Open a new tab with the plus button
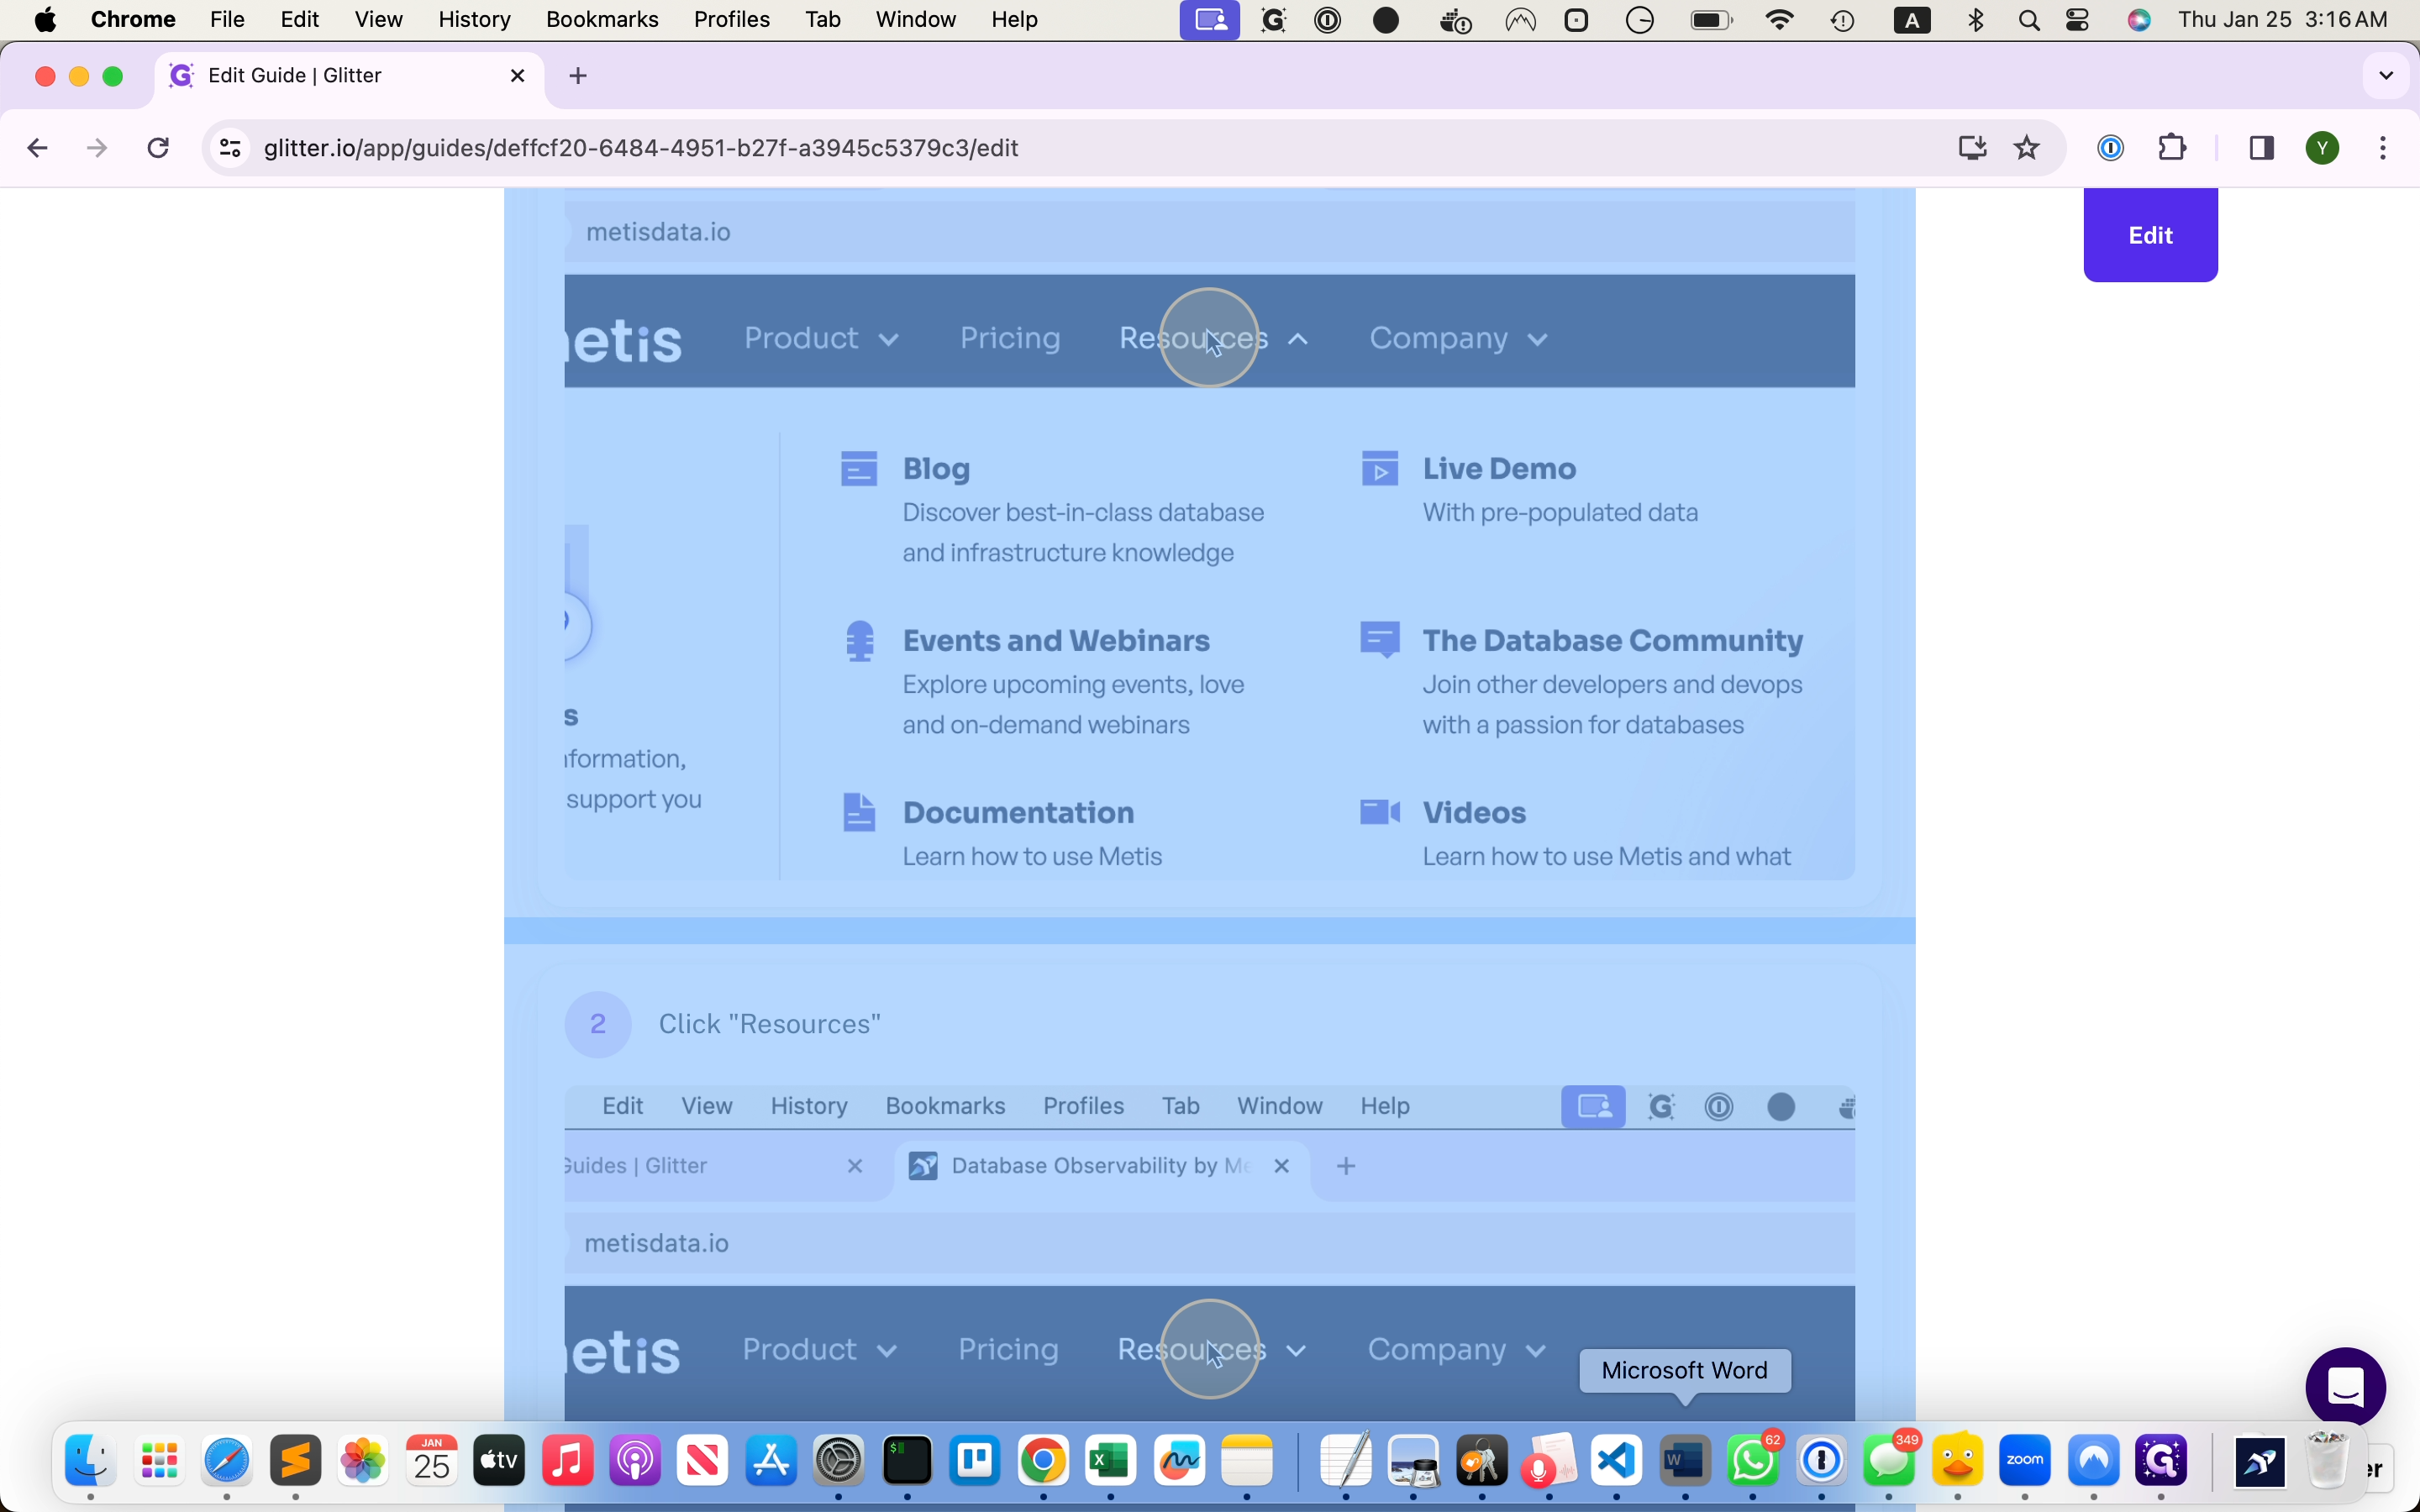 click(x=579, y=76)
